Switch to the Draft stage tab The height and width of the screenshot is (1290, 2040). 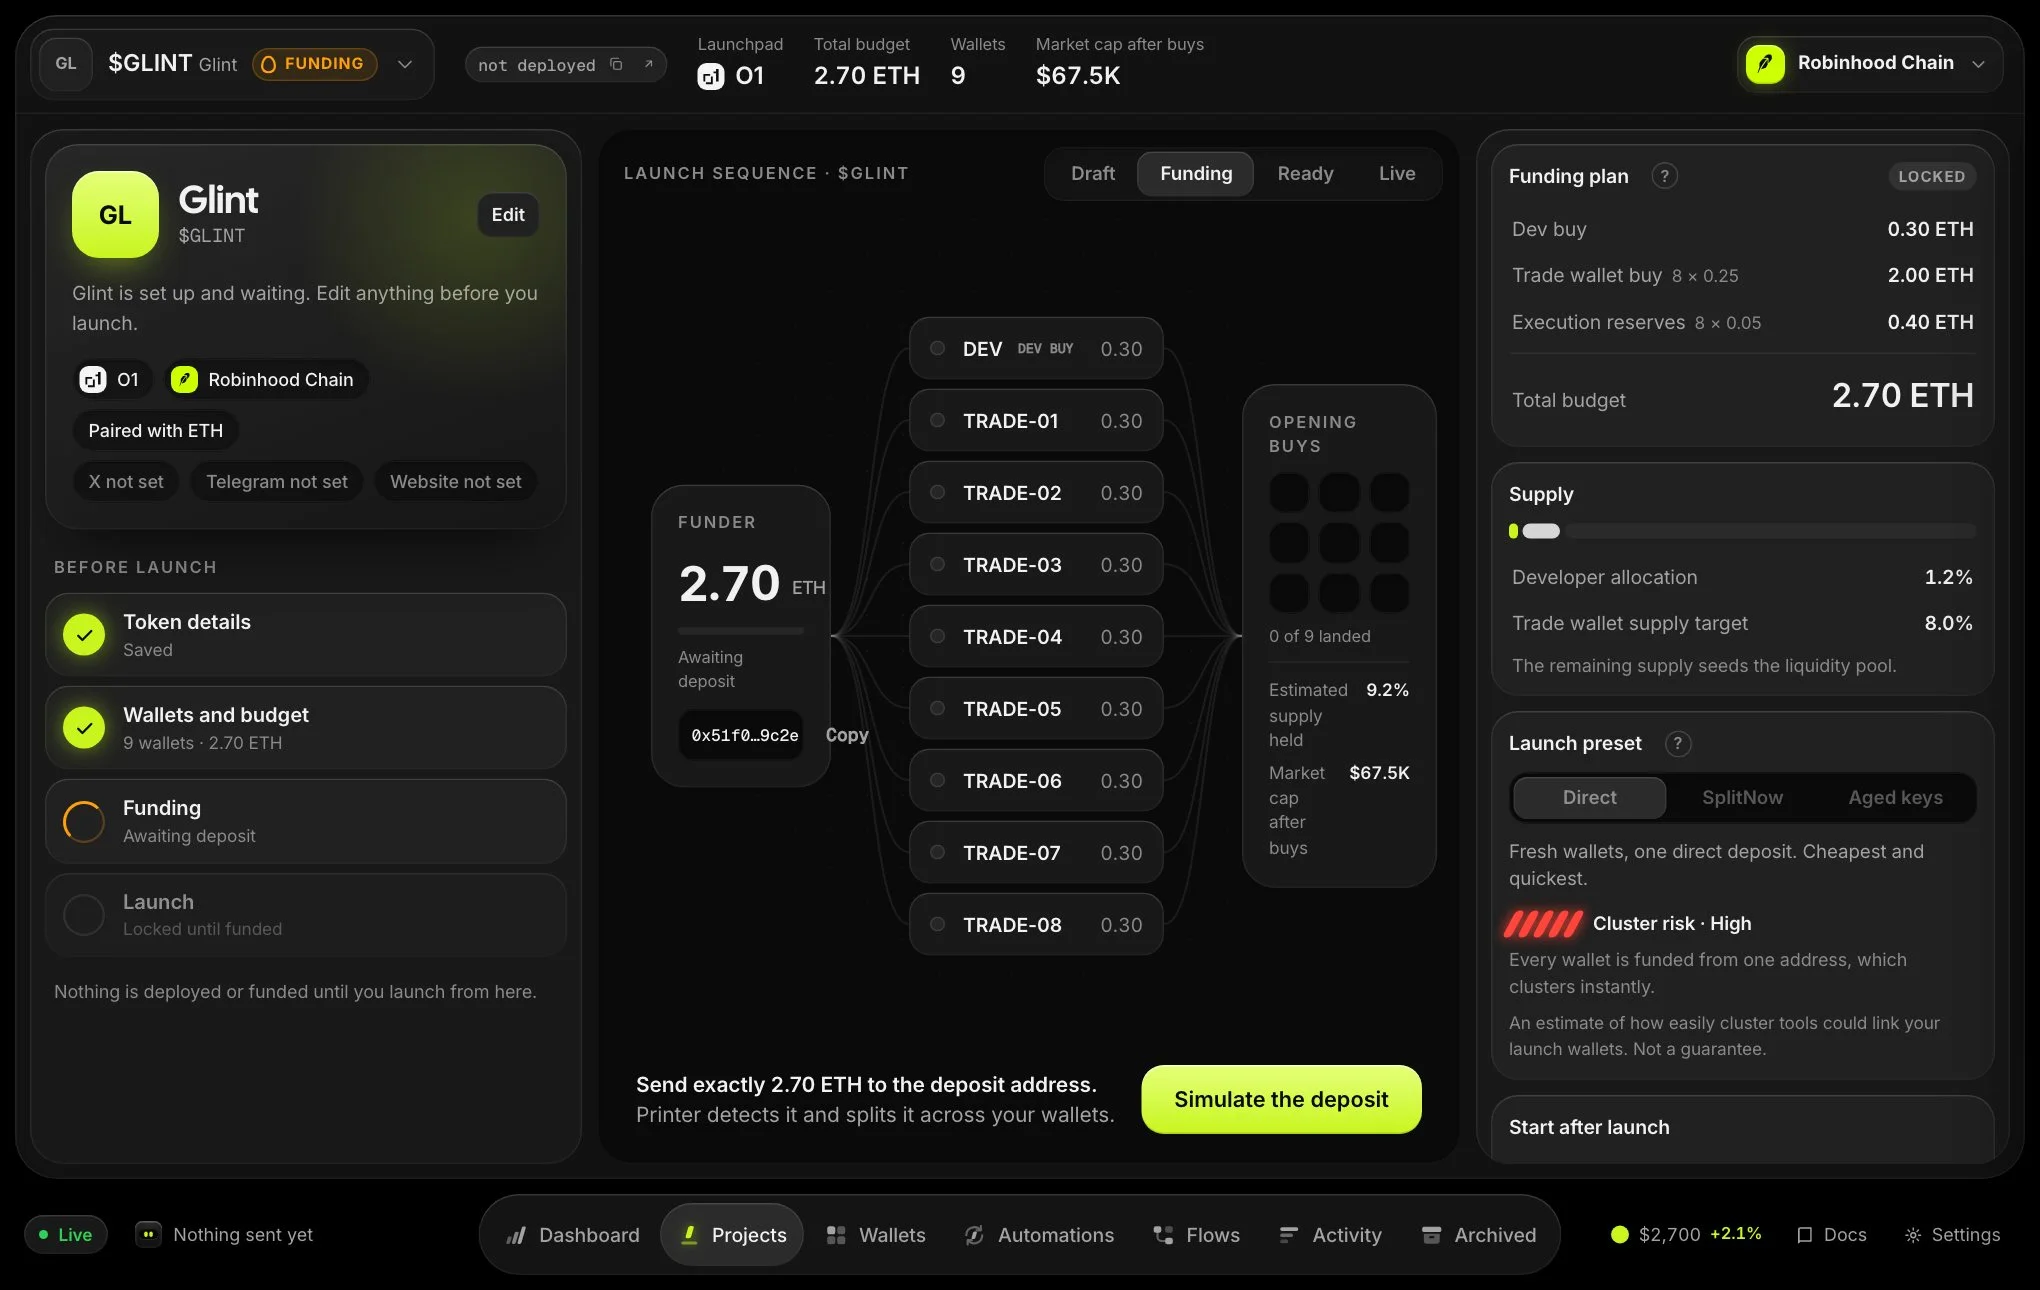[1092, 174]
